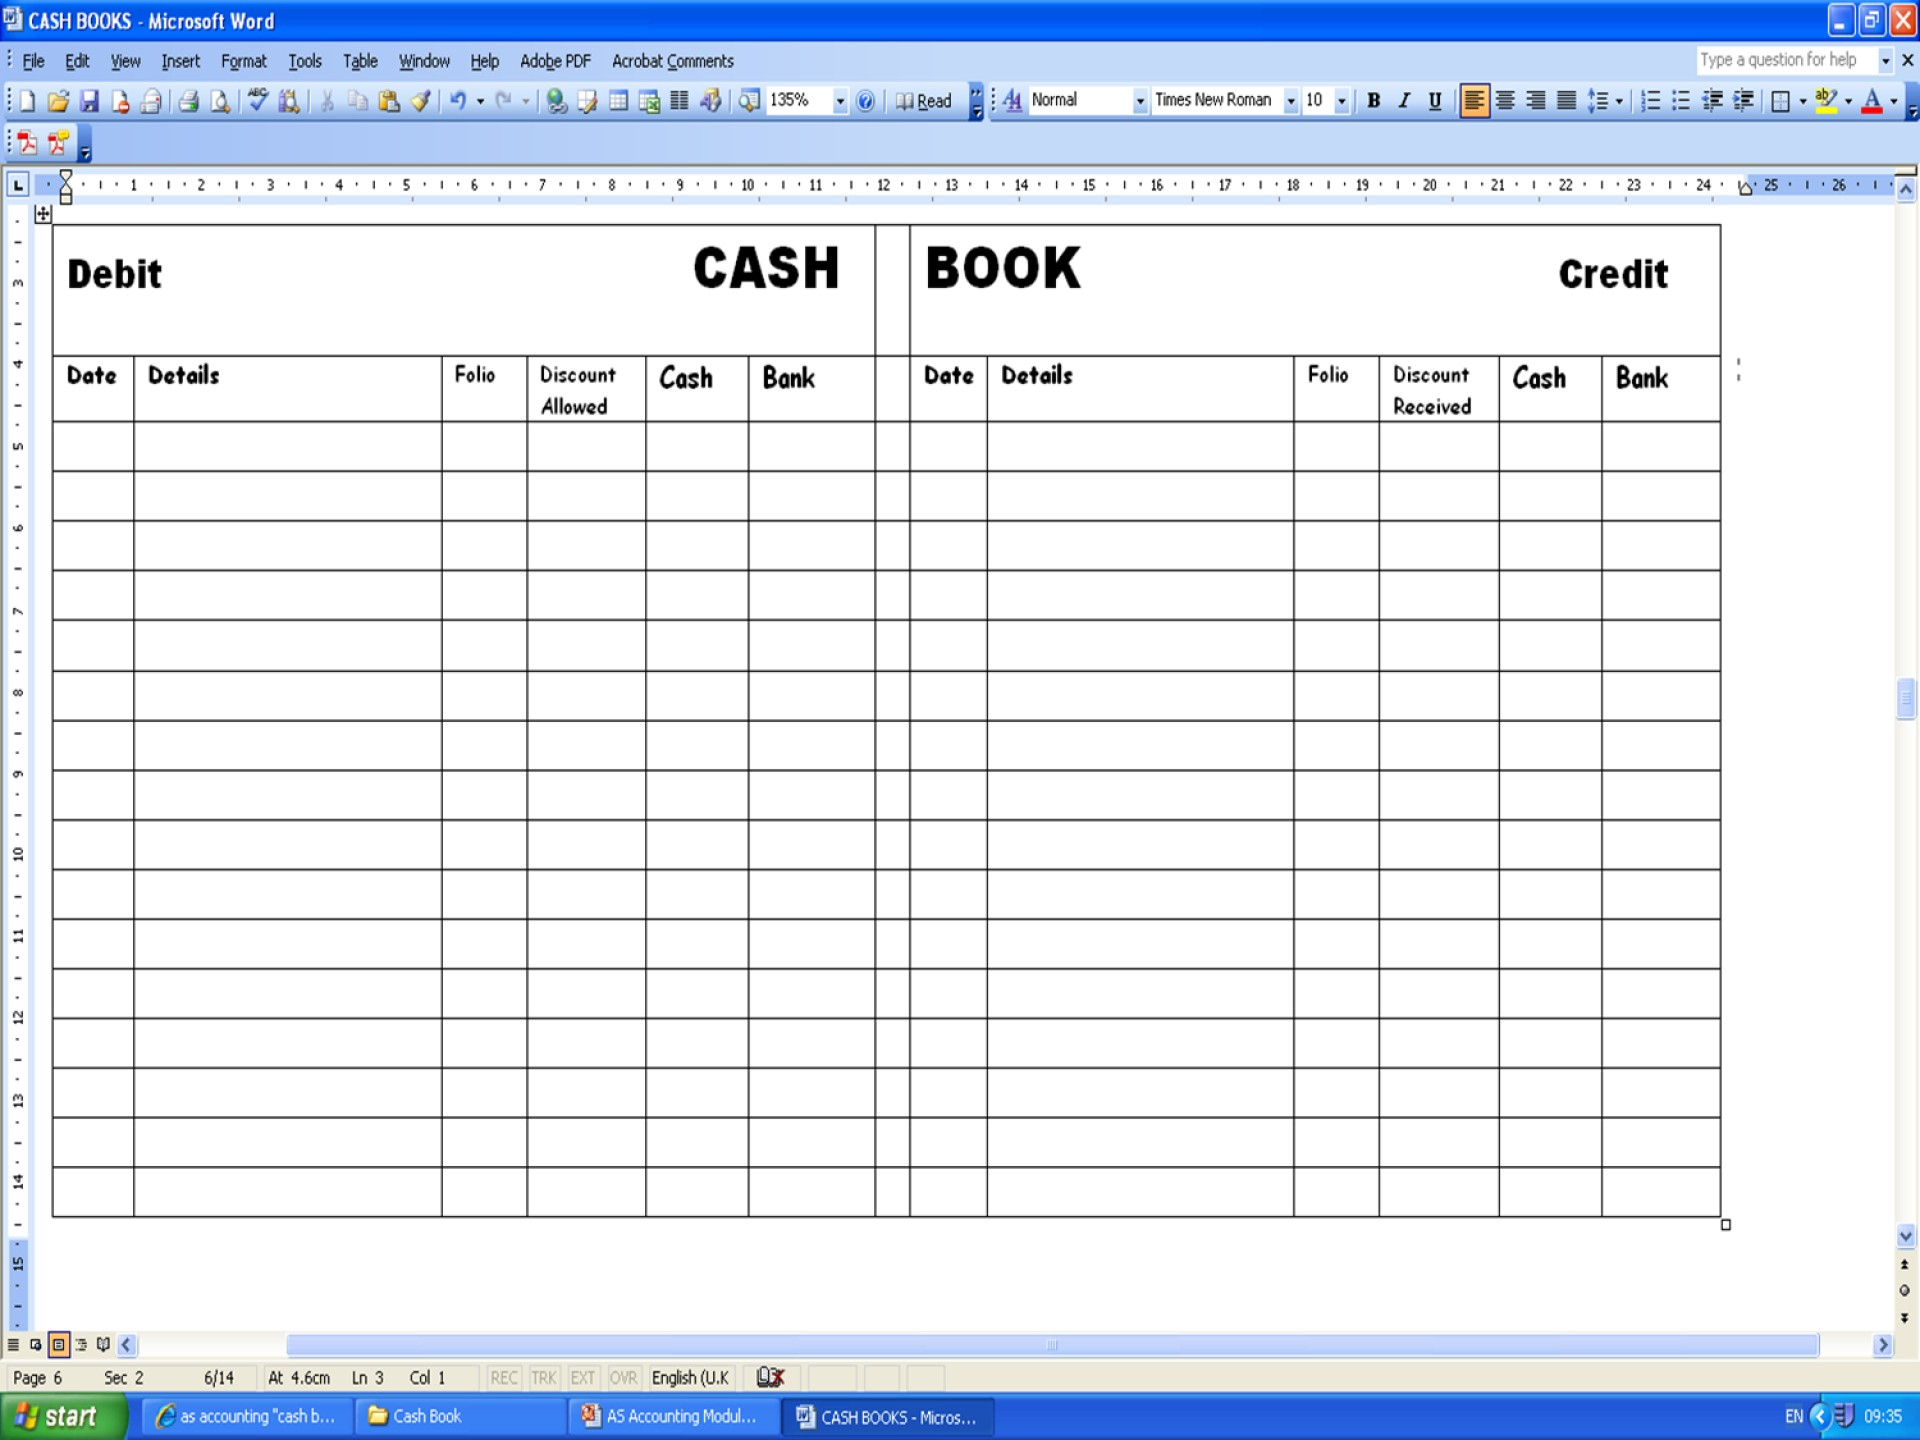Click the Numbering list icon
1920x1440 pixels.
(1651, 100)
